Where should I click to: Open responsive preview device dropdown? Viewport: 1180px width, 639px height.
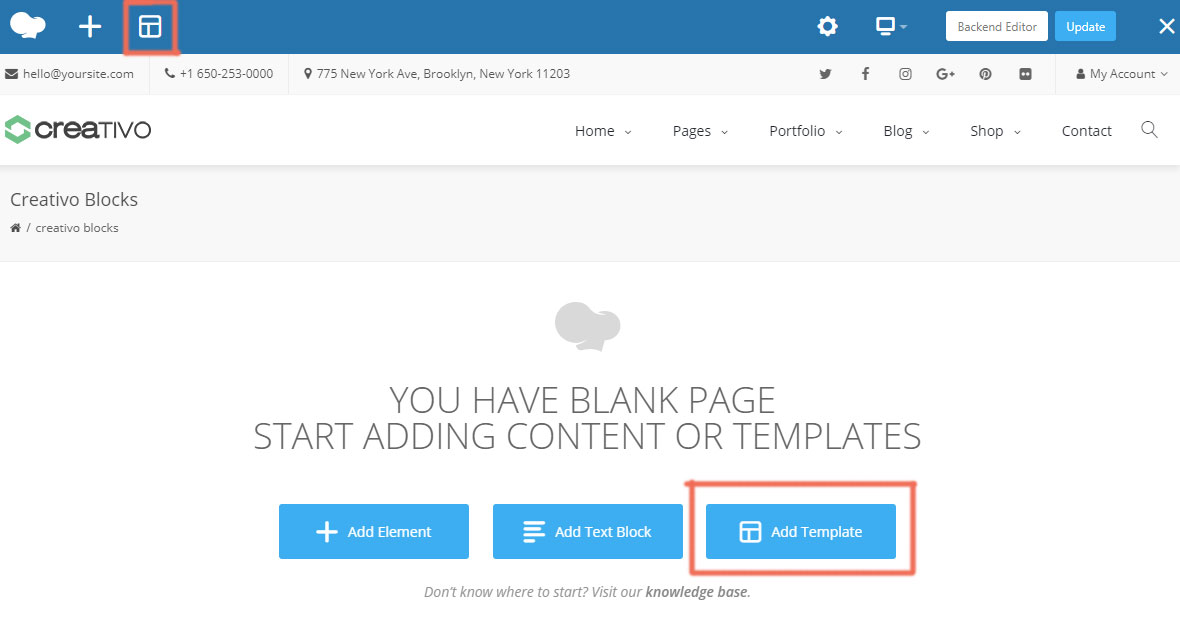coord(891,26)
